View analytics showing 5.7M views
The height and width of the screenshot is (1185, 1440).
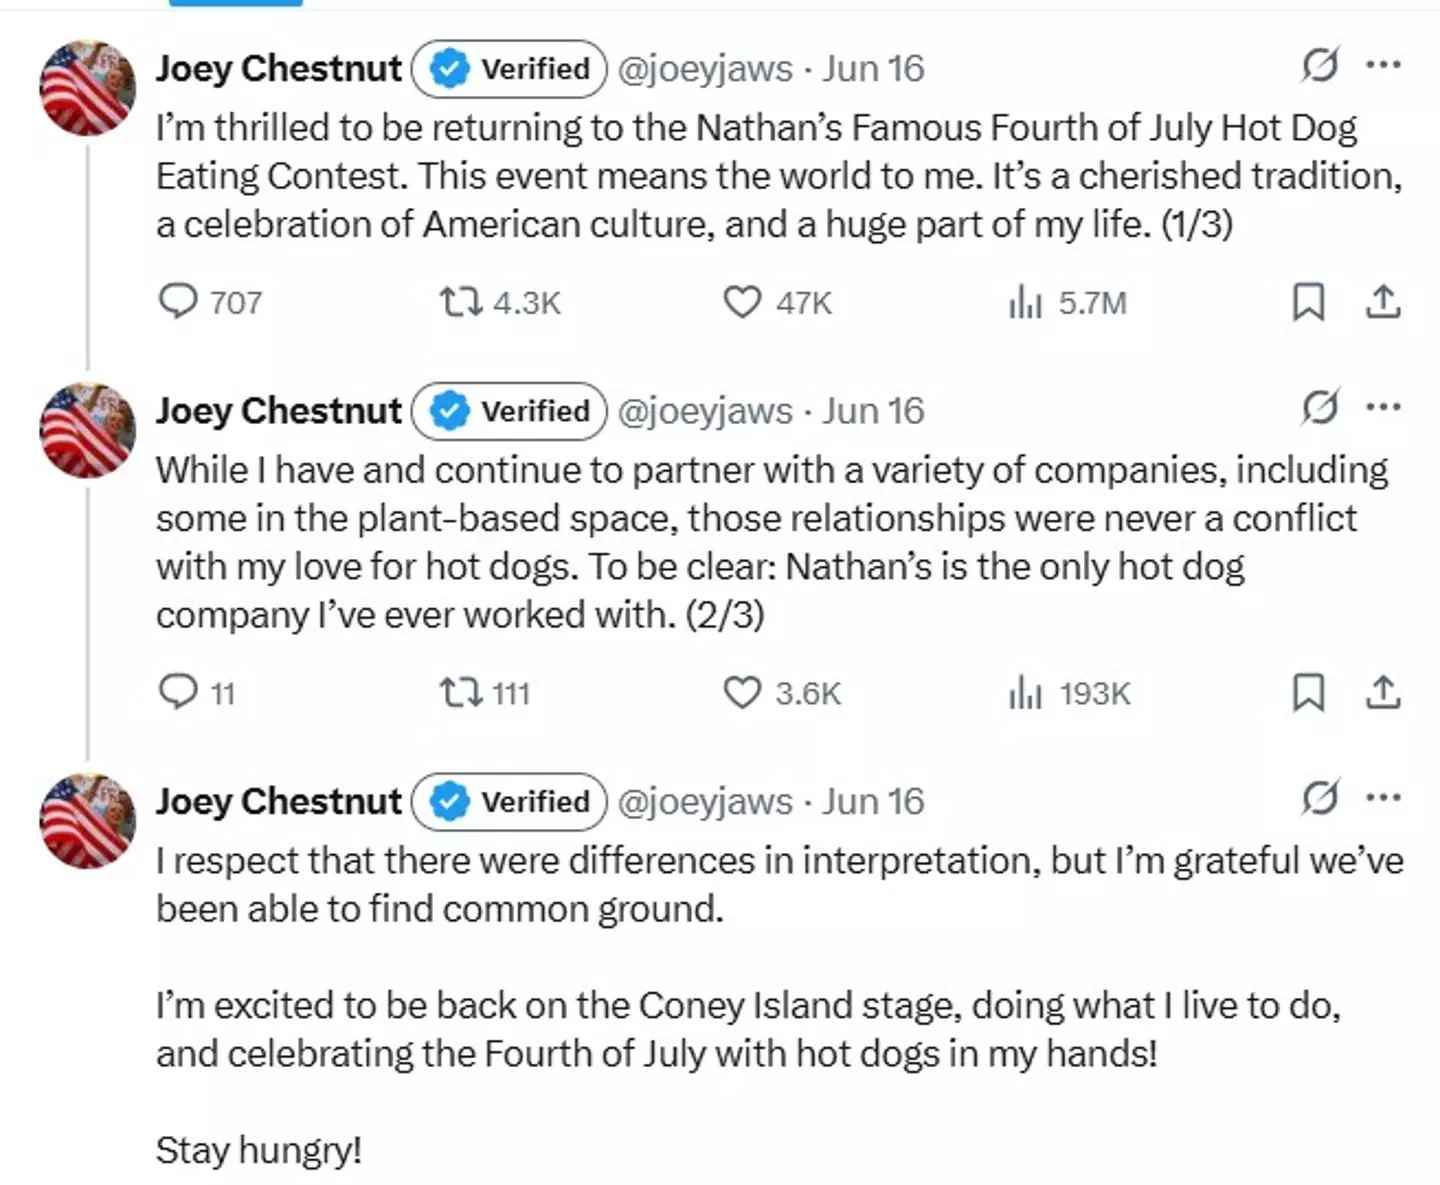click(x=1026, y=302)
